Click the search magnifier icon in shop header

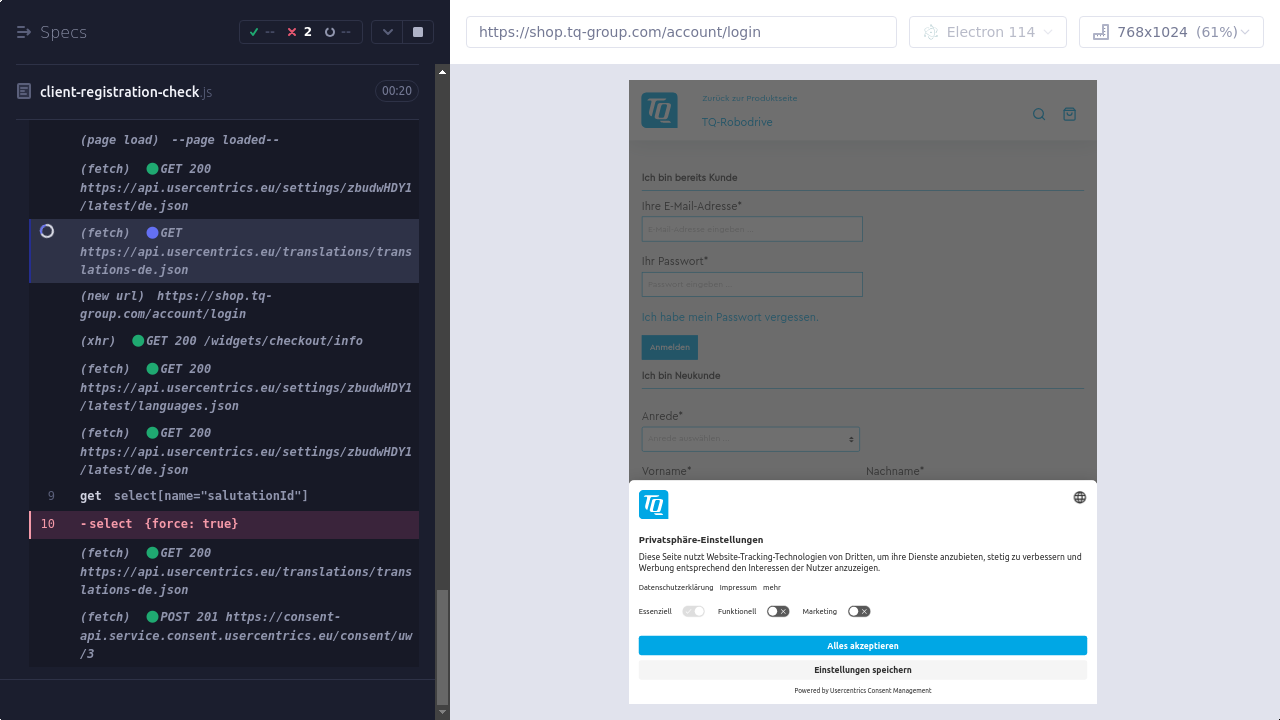pos(1039,114)
